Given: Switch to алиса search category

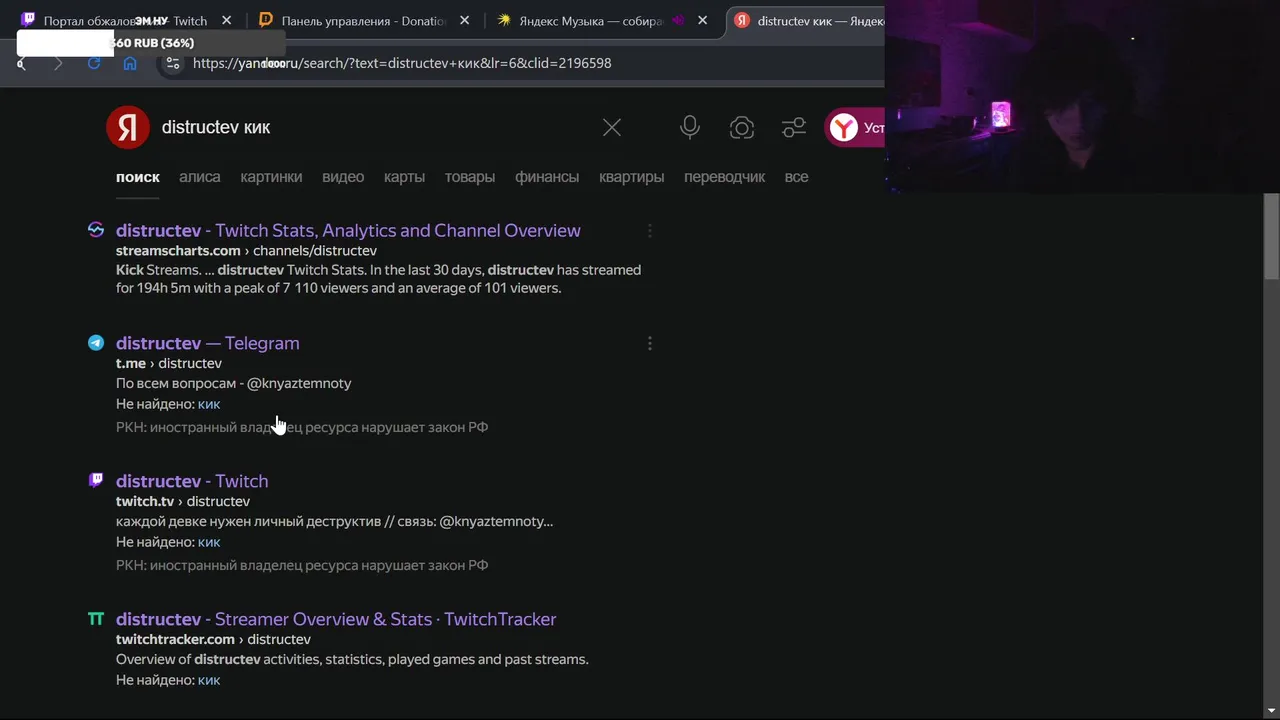Looking at the screenshot, I should click(200, 177).
